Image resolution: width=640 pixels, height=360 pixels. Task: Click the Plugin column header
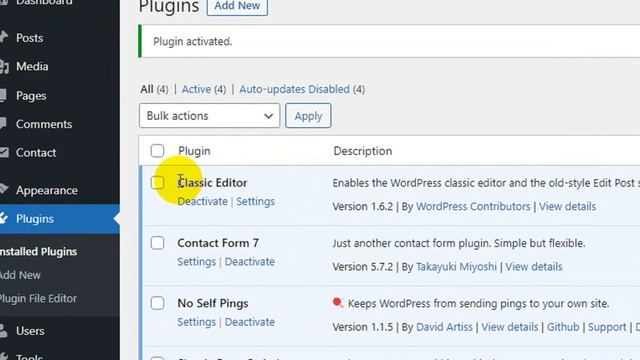point(194,151)
